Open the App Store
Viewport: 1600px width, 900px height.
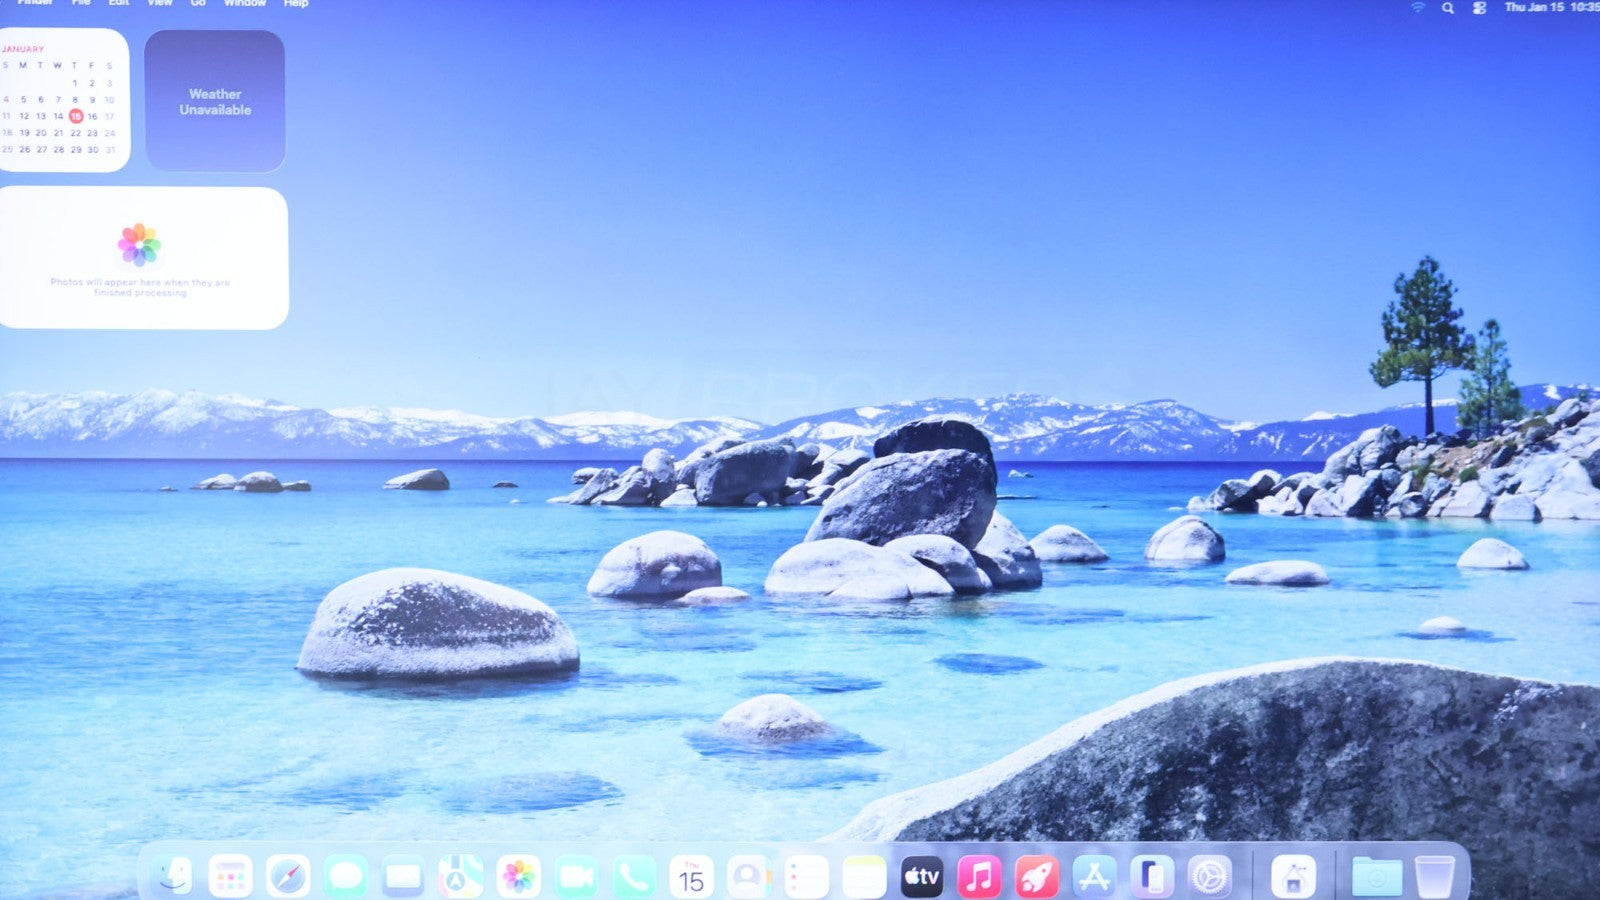click(x=1094, y=877)
